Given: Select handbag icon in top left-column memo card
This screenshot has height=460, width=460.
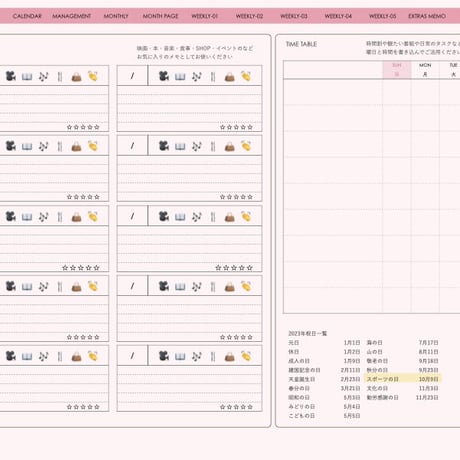Looking at the screenshot, I should [x=76, y=77].
